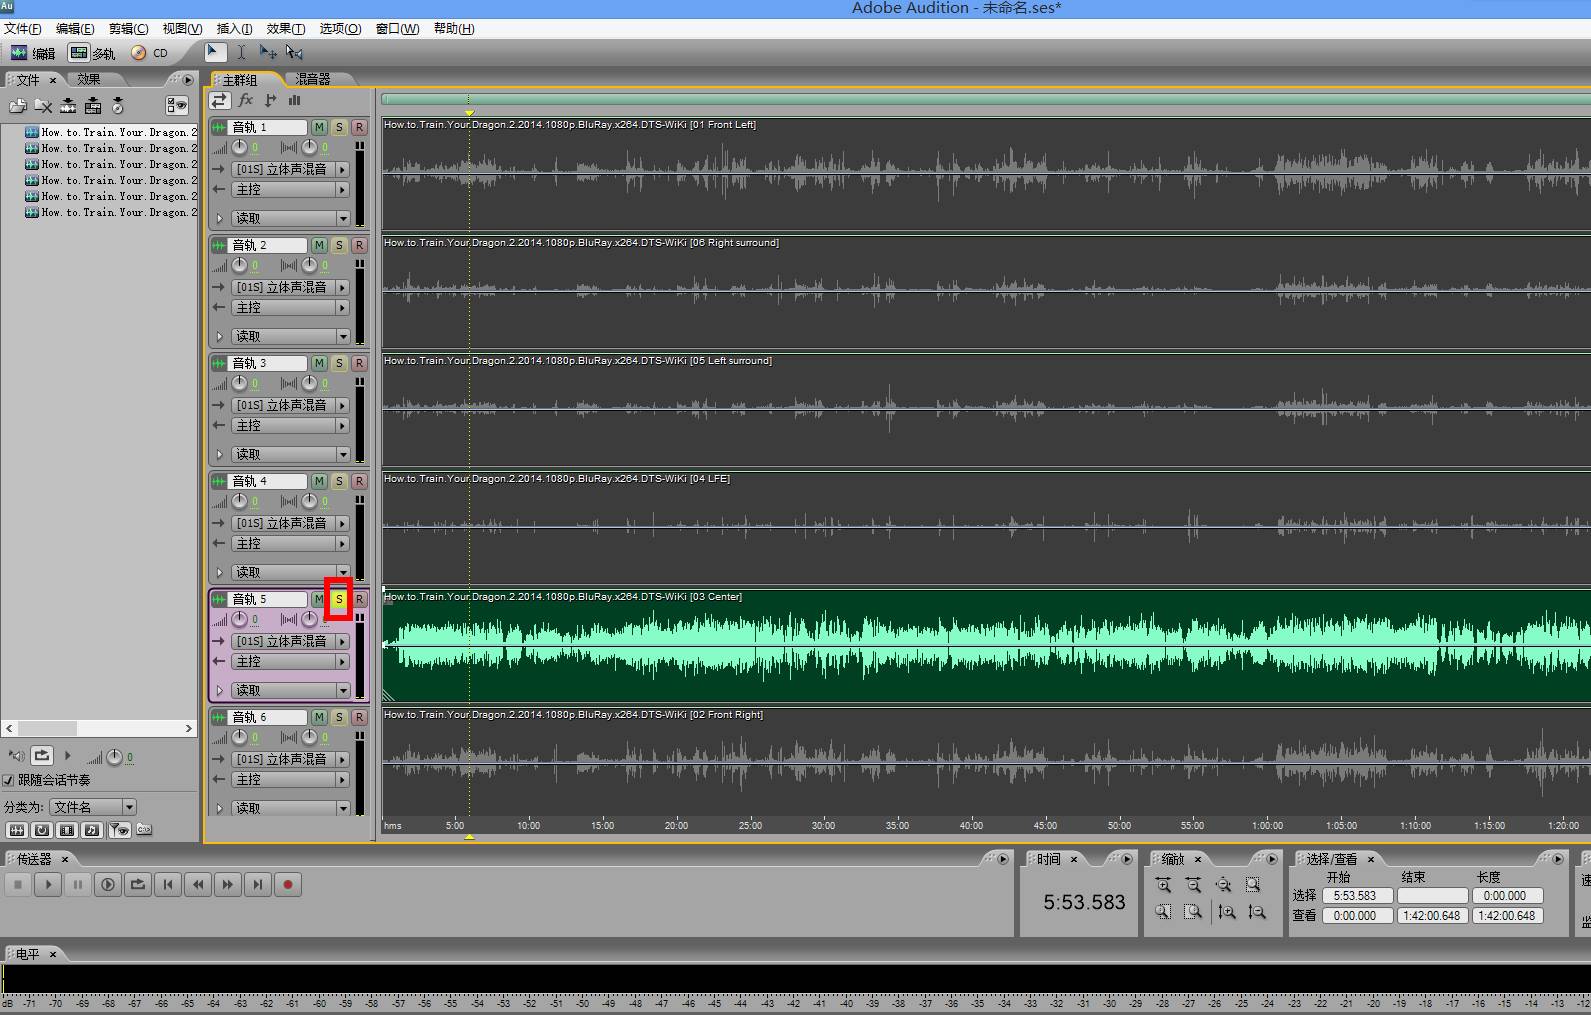The image size is (1591, 1015).
Task: Select the Time Selection I-beam tool
Action: point(241,52)
